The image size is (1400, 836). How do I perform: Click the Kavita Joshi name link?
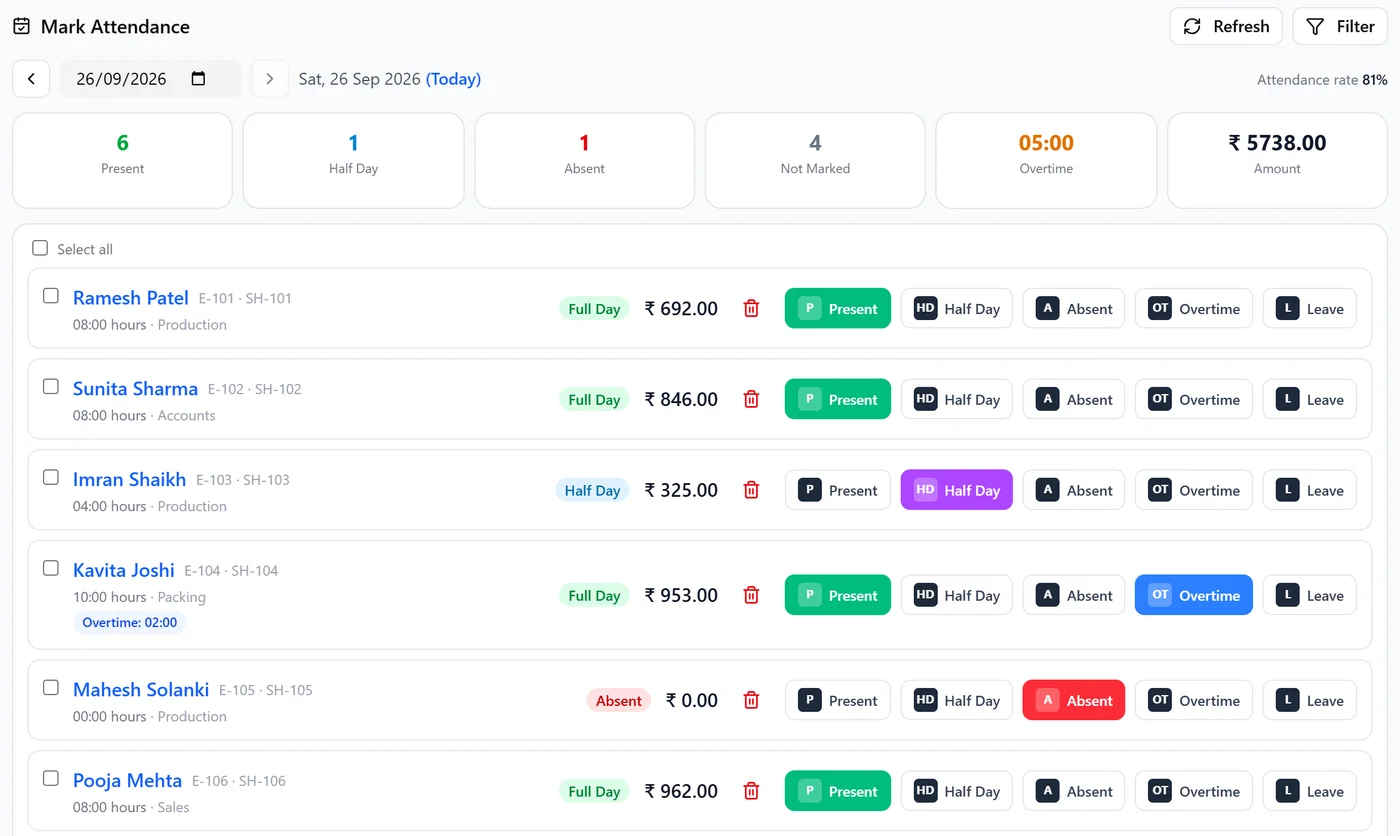[124, 570]
